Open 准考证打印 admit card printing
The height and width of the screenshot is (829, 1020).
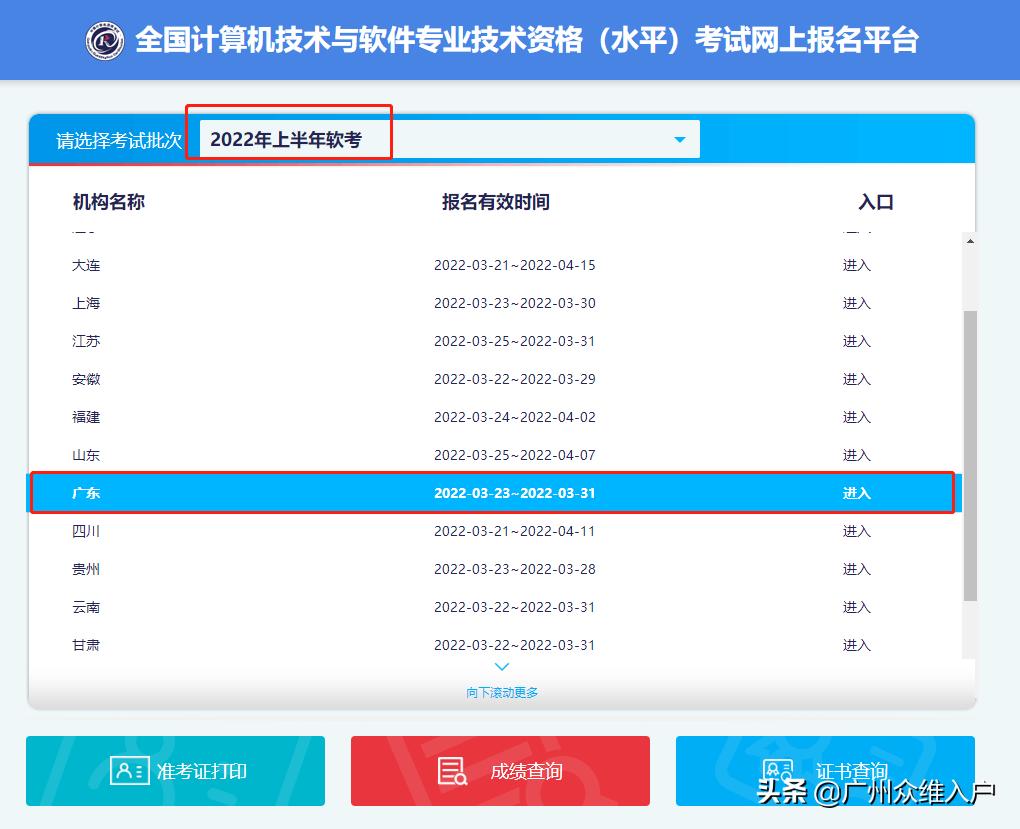tap(175, 771)
